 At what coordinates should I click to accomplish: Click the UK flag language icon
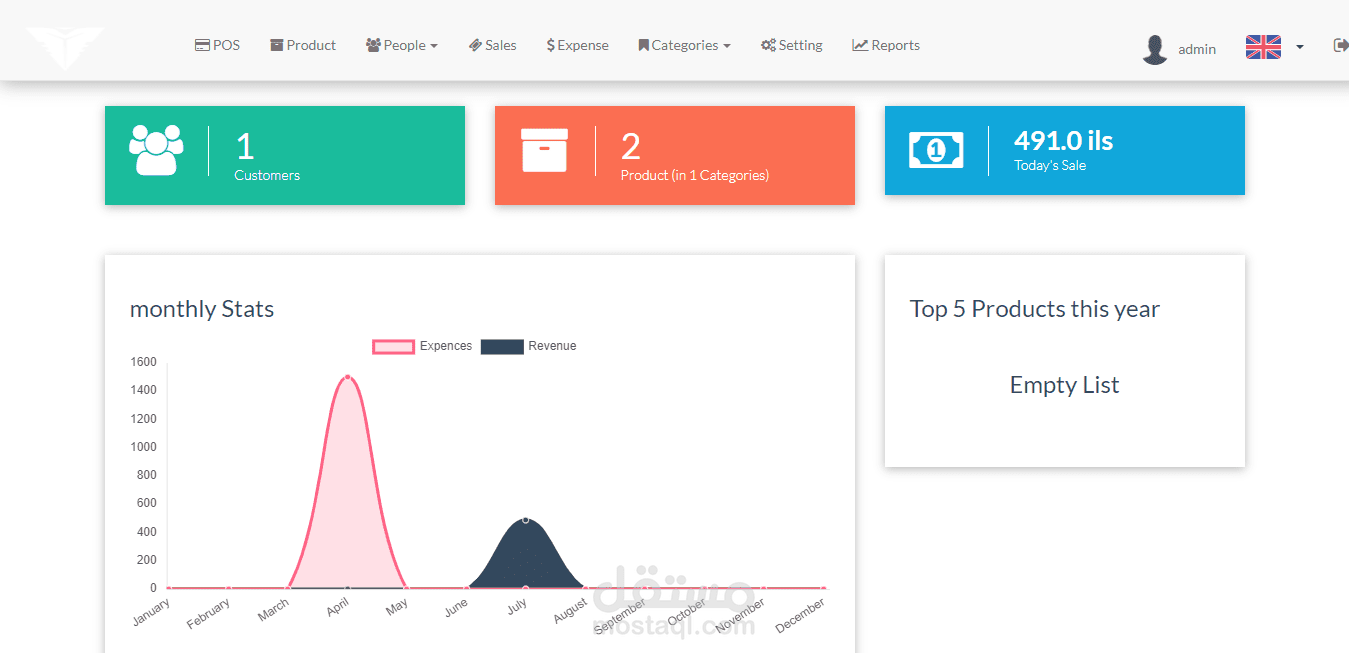[x=1263, y=47]
